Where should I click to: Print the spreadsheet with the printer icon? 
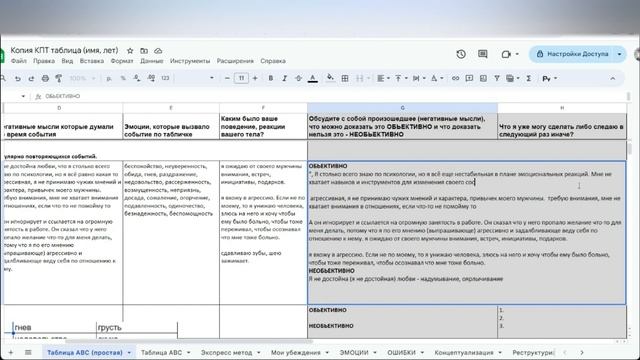[x=45, y=78]
